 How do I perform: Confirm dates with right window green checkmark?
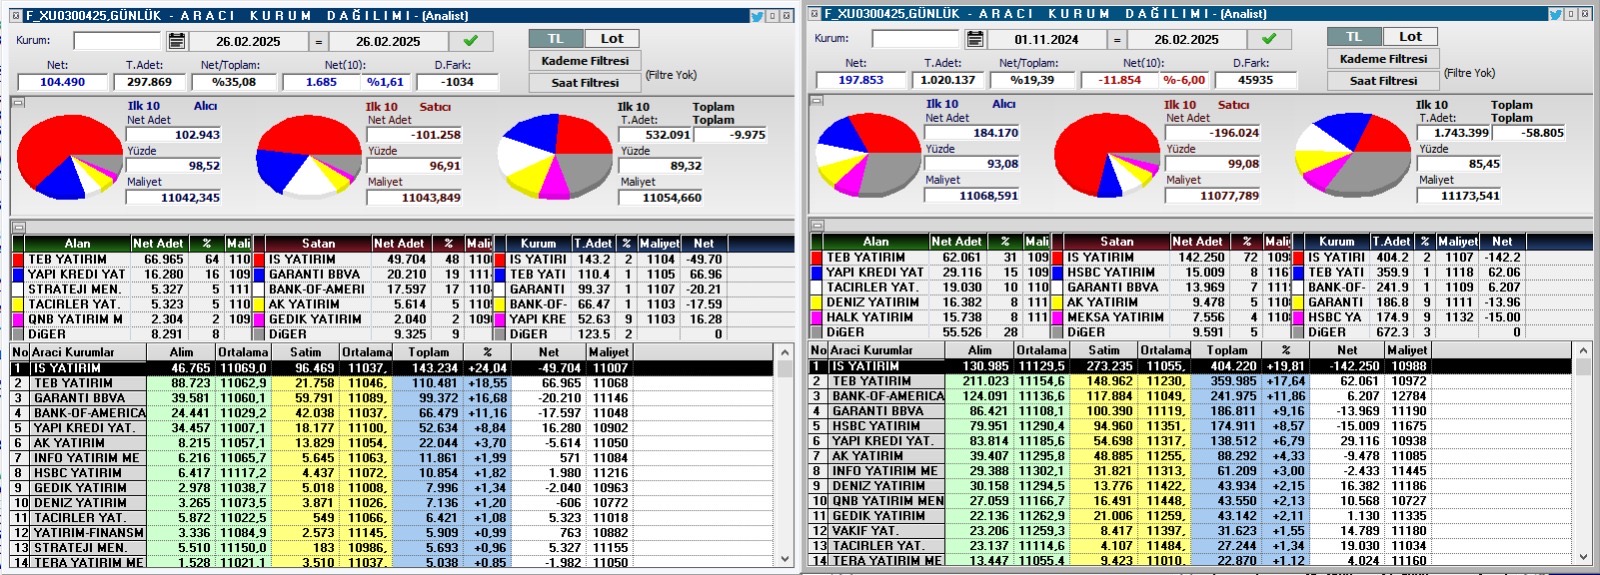pos(1269,39)
